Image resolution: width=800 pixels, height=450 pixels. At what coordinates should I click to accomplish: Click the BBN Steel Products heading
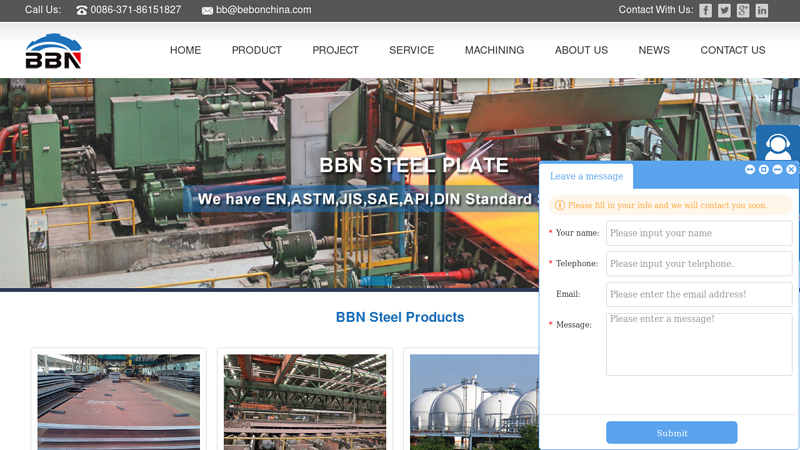(400, 317)
